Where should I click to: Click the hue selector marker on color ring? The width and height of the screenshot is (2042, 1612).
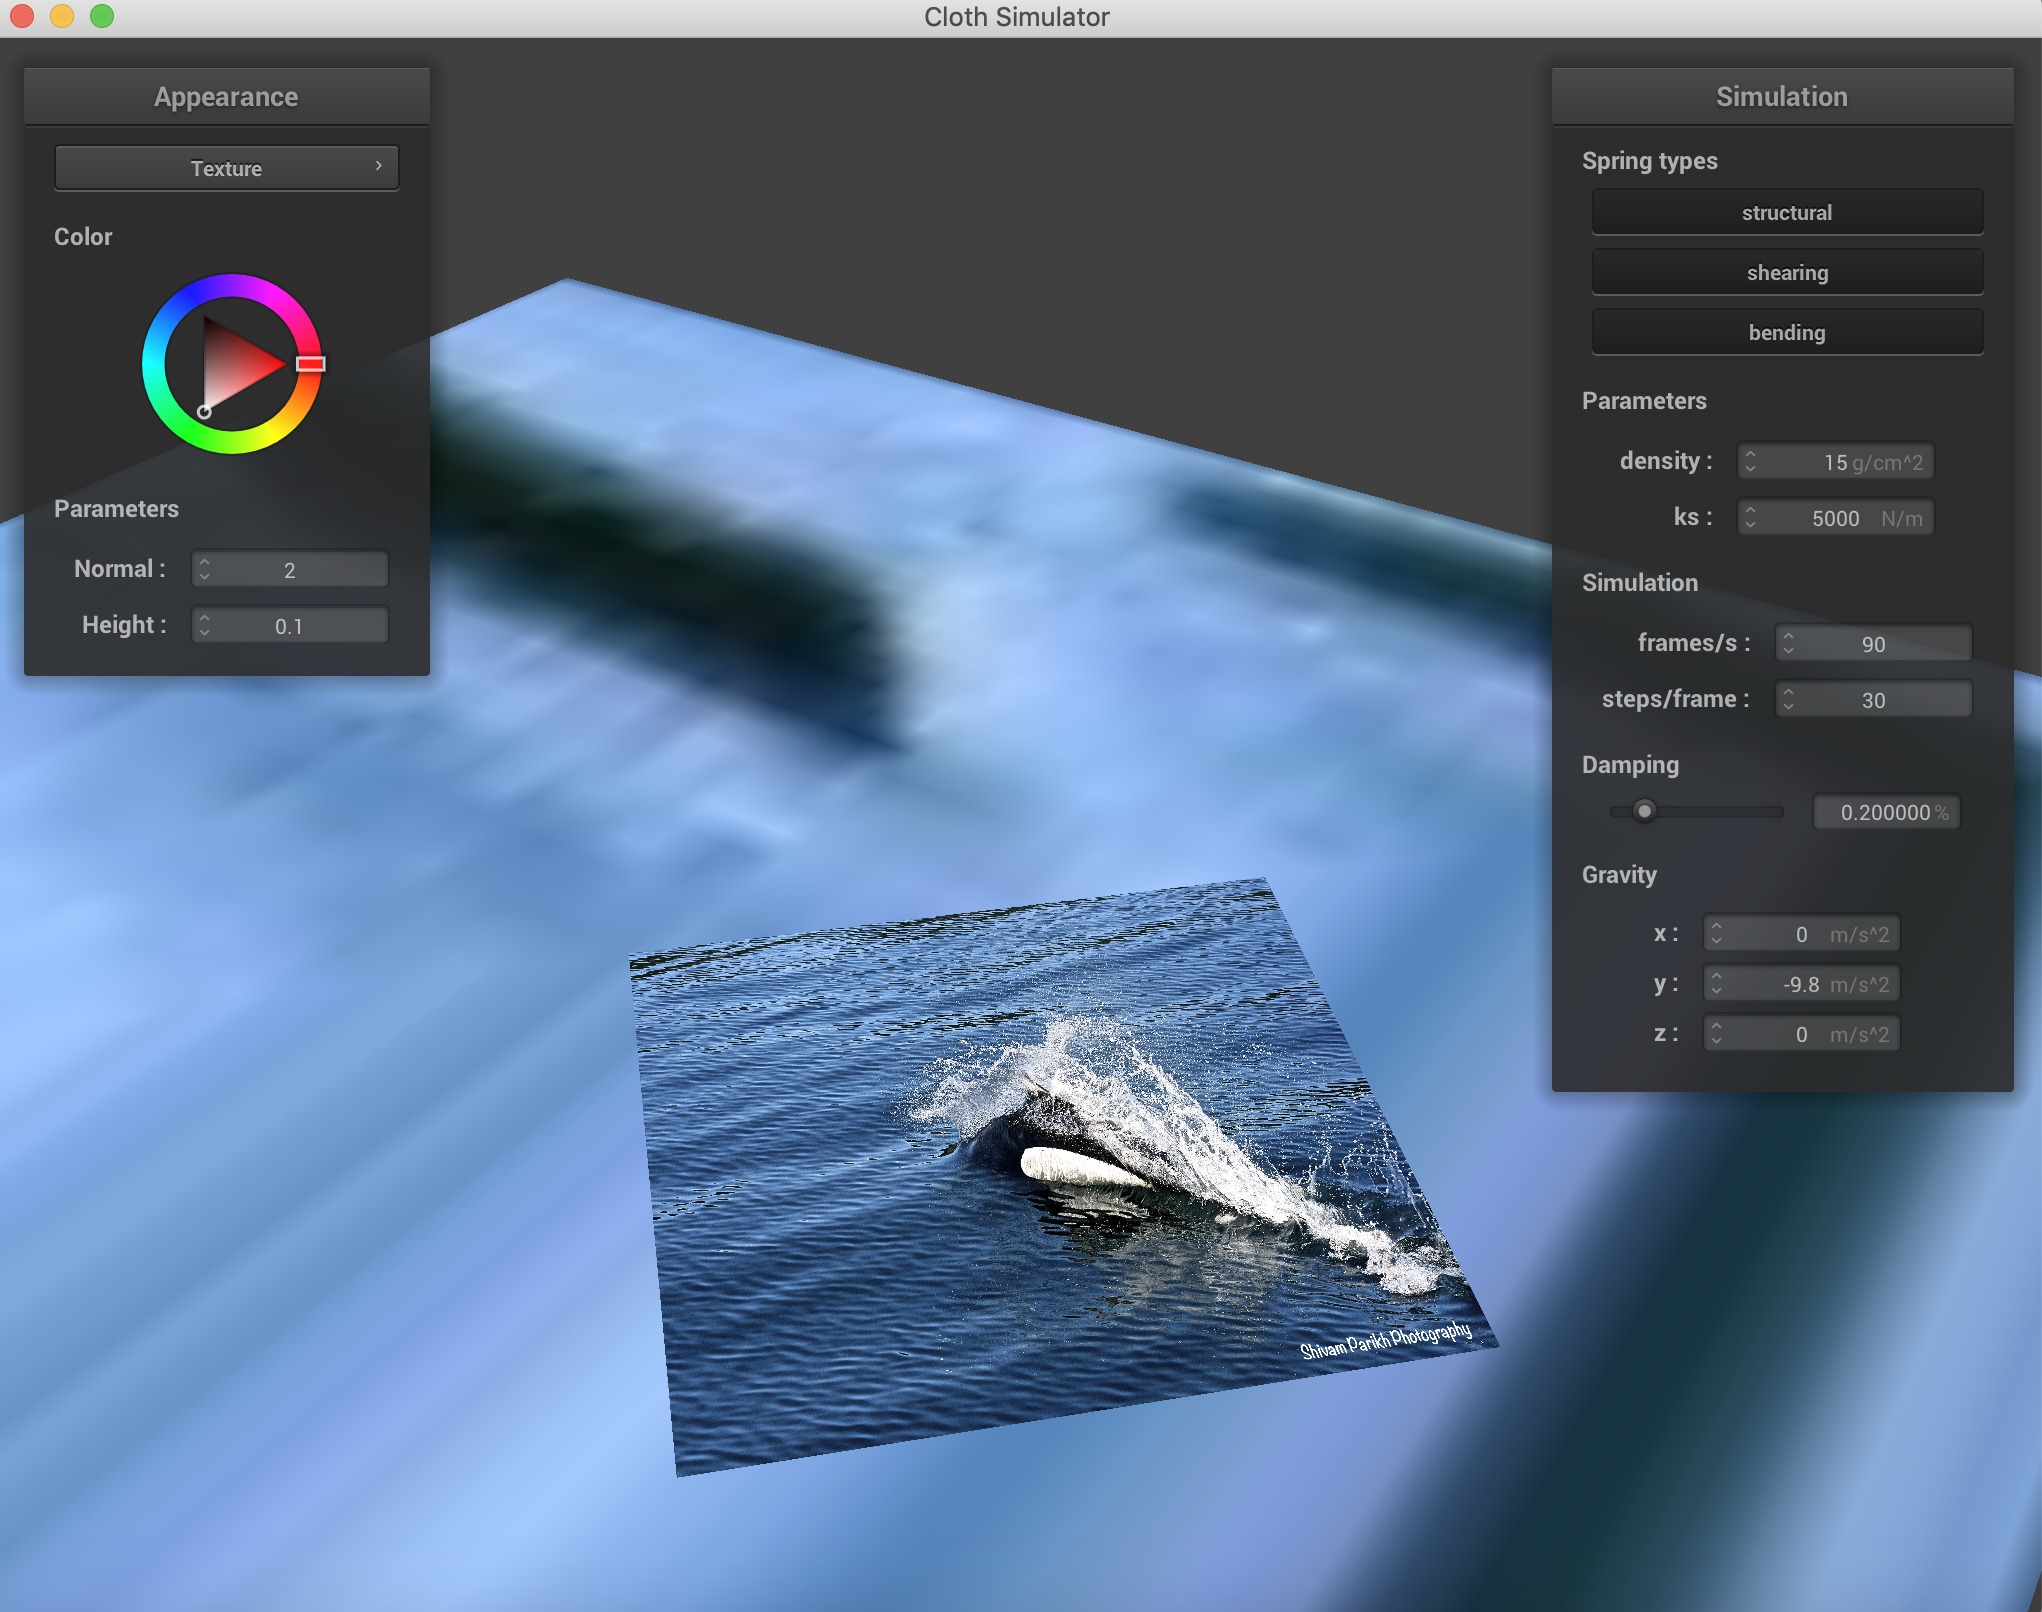click(x=311, y=364)
